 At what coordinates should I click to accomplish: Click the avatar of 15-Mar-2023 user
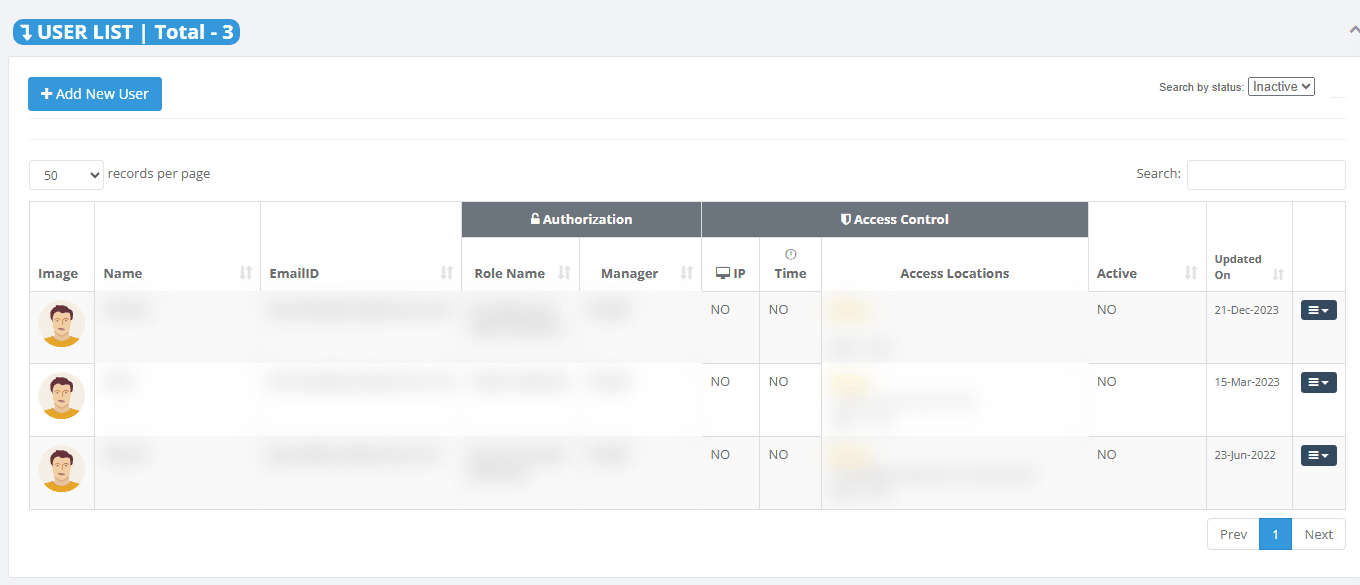coord(61,396)
